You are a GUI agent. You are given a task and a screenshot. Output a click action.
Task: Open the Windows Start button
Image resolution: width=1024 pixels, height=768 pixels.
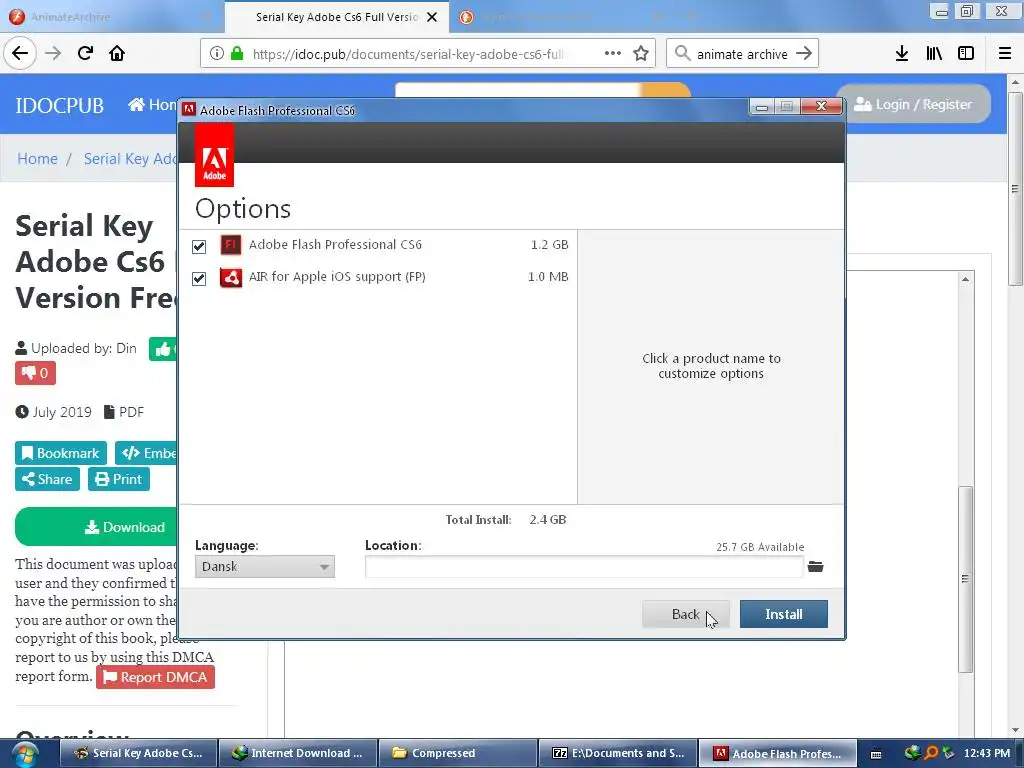tap(24, 754)
